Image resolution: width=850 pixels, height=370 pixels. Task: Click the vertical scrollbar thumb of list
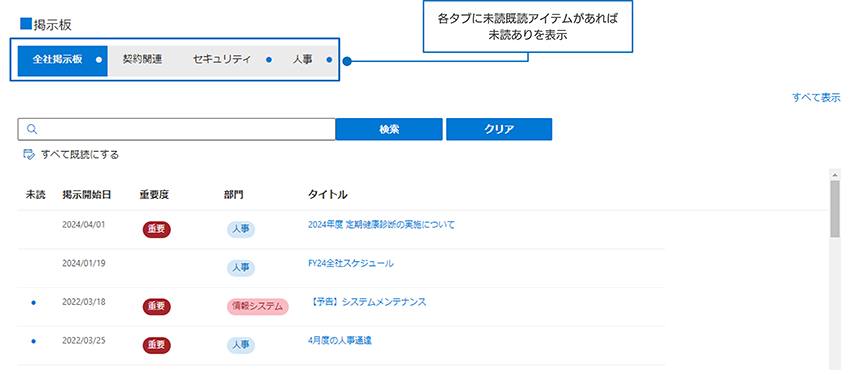[835, 209]
